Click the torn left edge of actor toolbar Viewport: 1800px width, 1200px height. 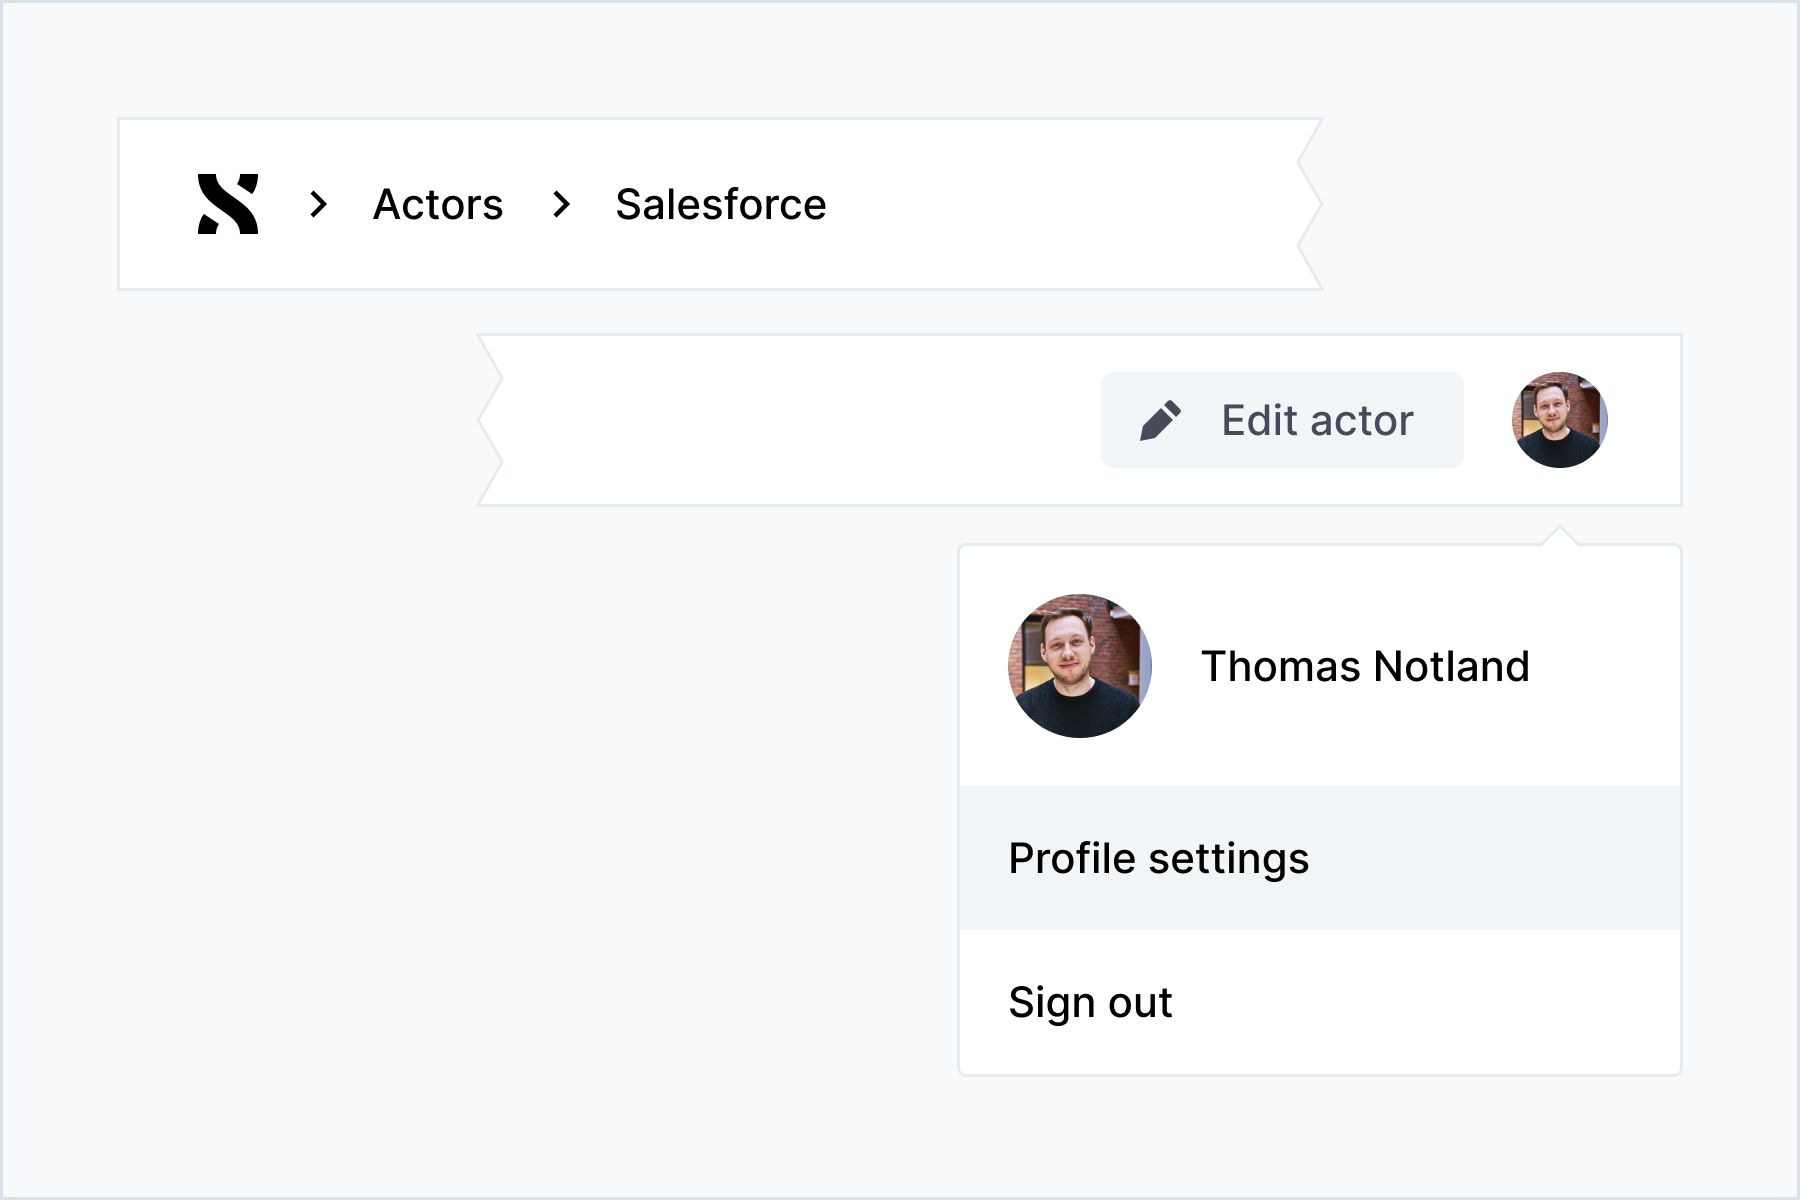tap(490, 420)
